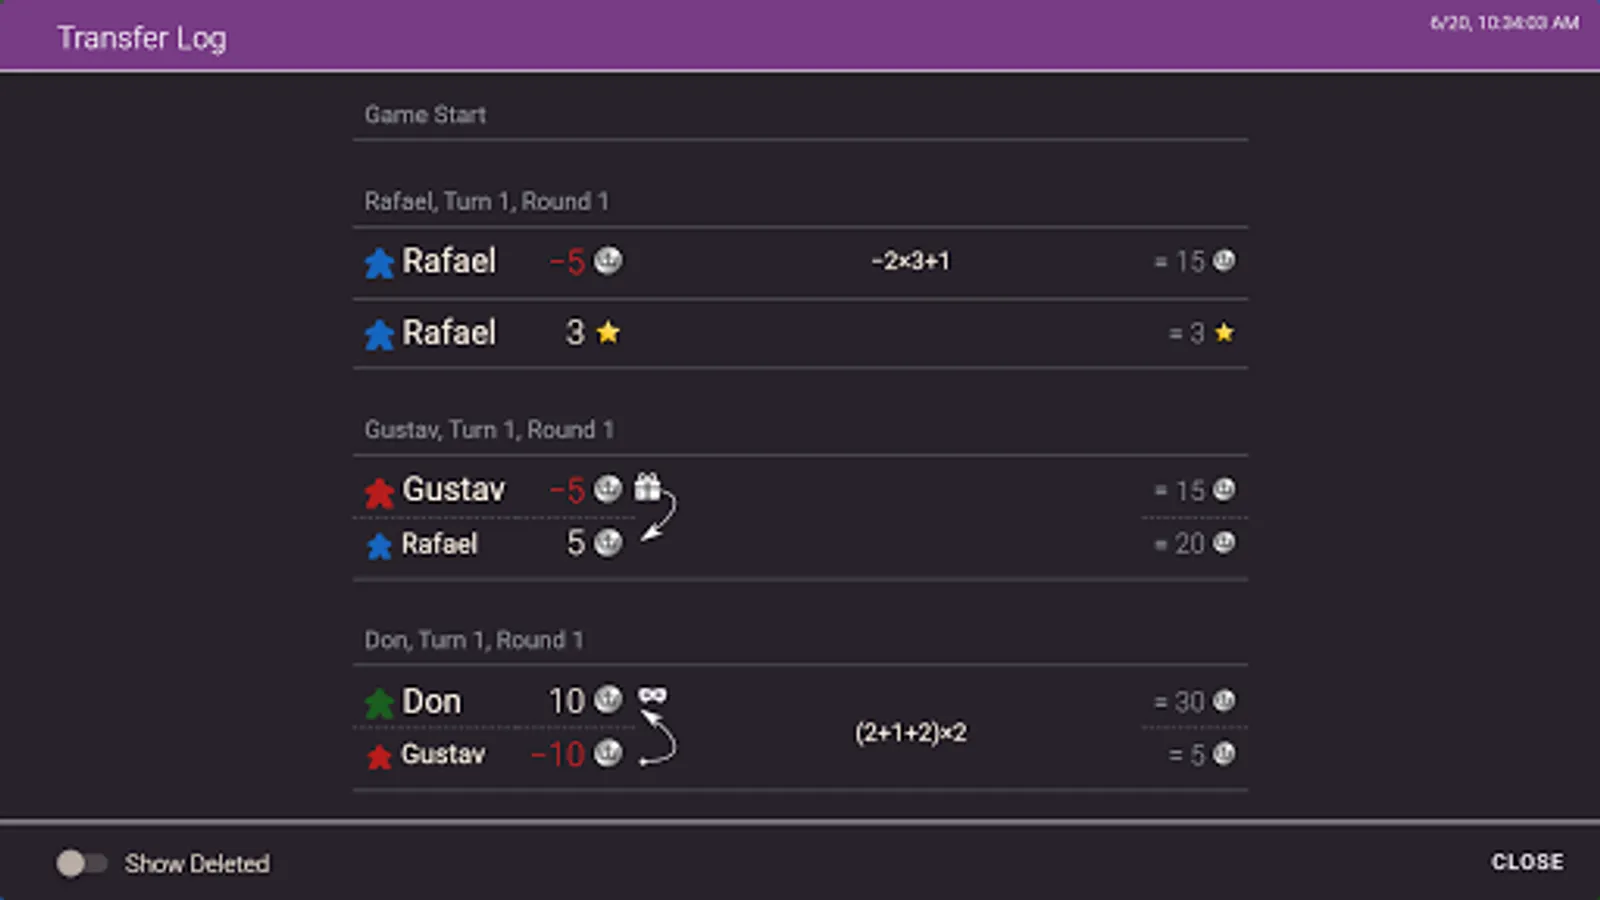Viewport: 1600px width, 900px height.
Task: Click the blue meeple icon beside Rafael -5
Action: pyautogui.click(x=379, y=263)
